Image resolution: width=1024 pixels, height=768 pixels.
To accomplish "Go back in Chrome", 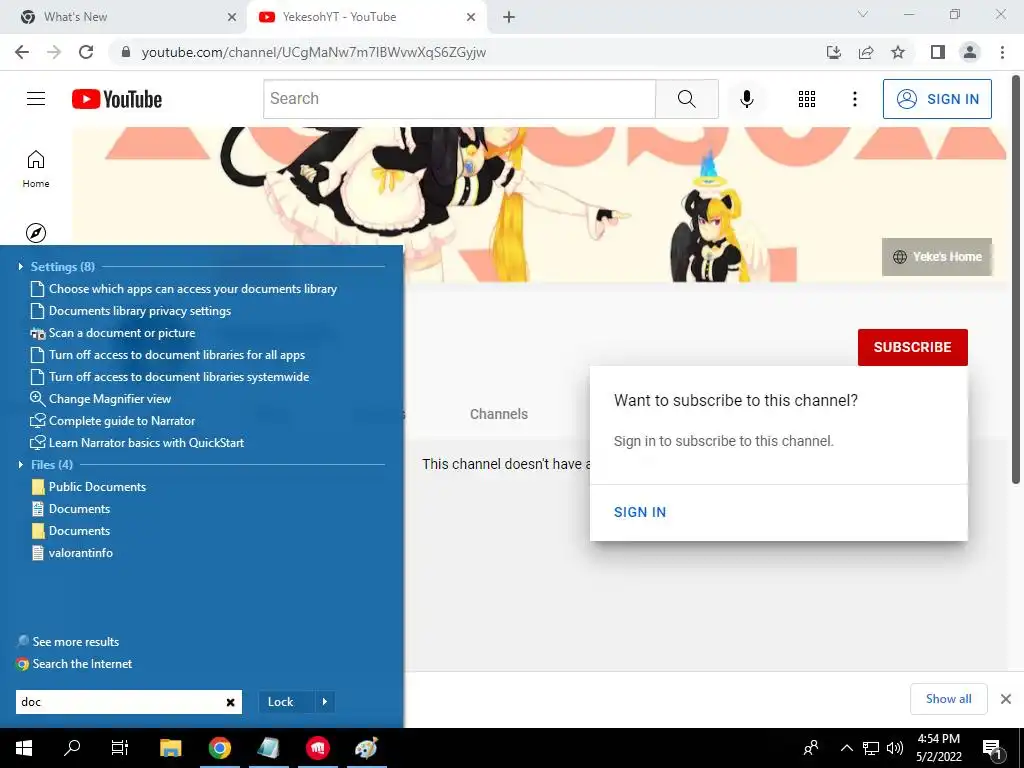I will tap(22, 52).
